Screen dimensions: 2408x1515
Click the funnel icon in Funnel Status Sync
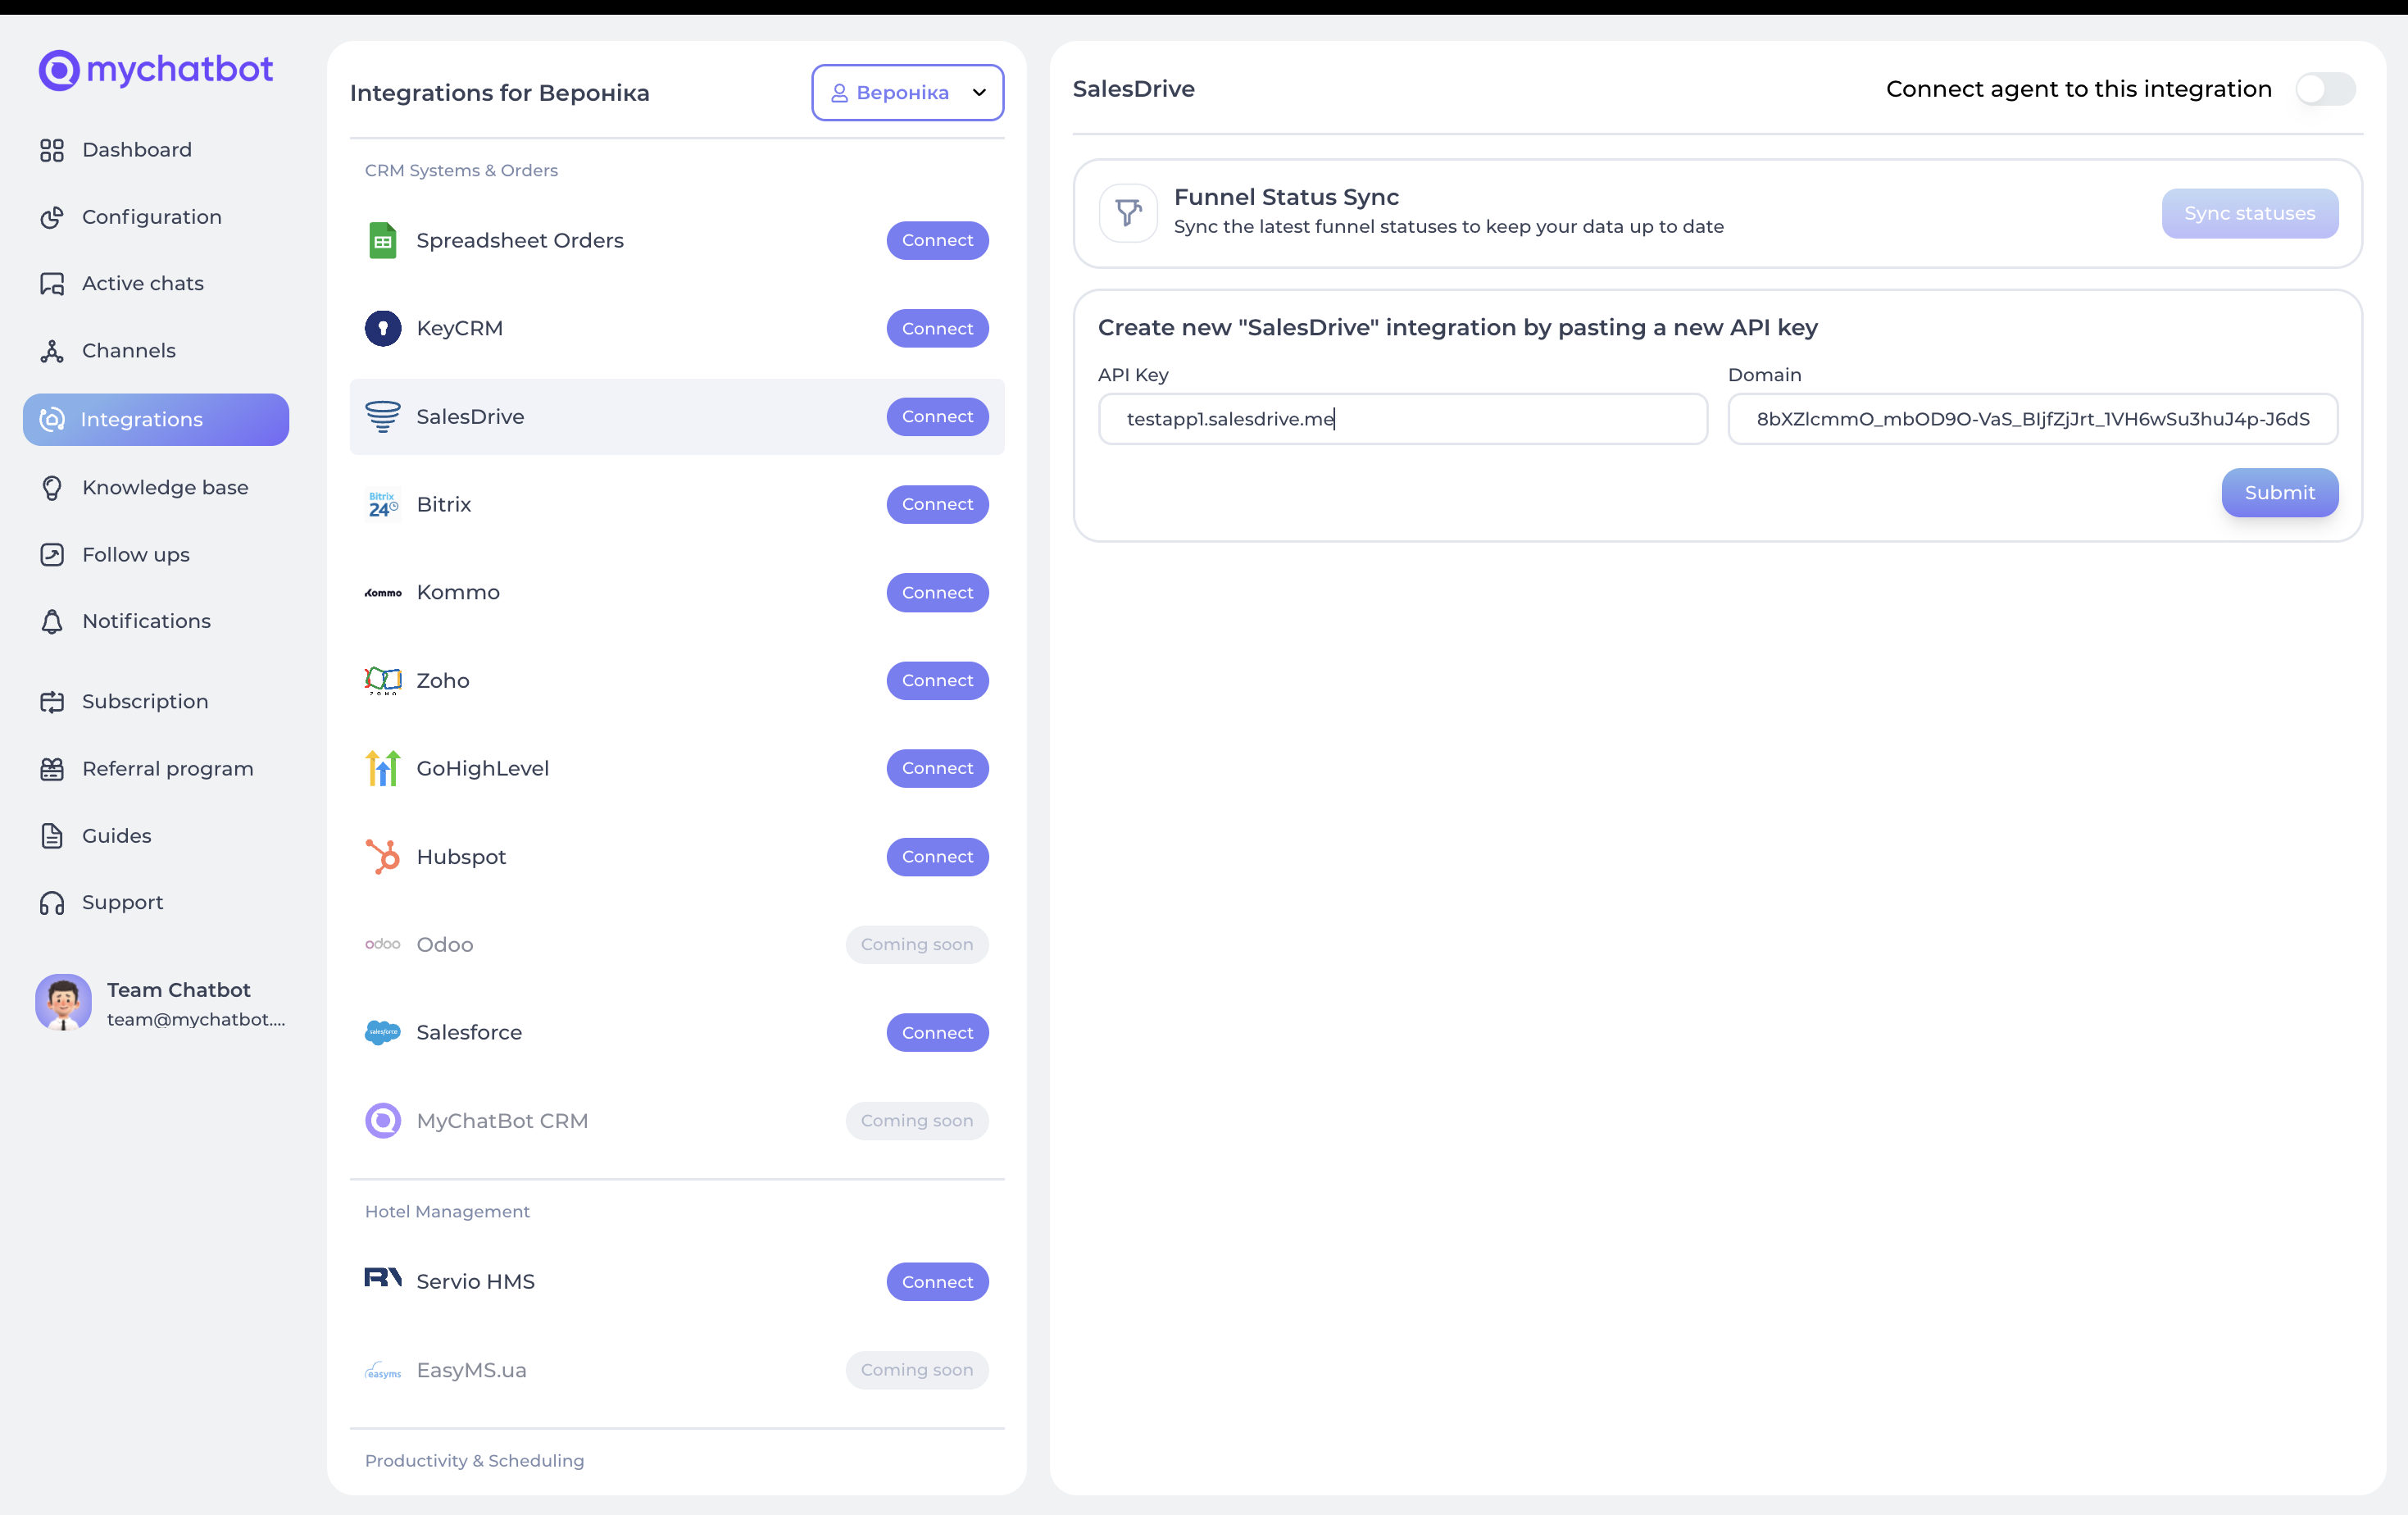coord(1128,213)
